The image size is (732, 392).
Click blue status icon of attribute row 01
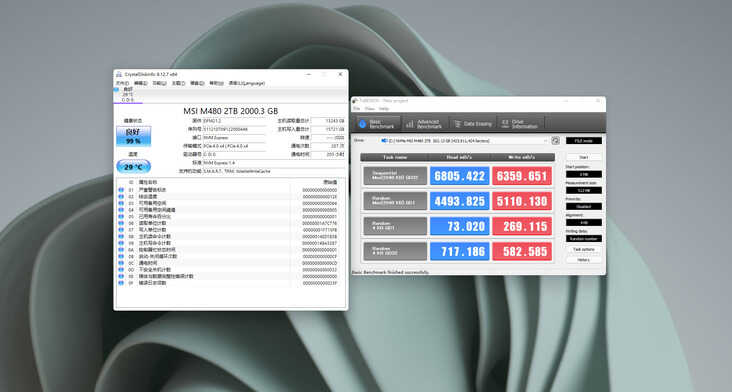[121, 190]
